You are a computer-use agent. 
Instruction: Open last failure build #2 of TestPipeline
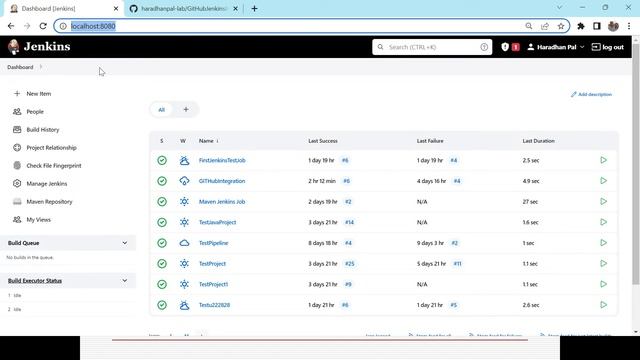pos(455,243)
